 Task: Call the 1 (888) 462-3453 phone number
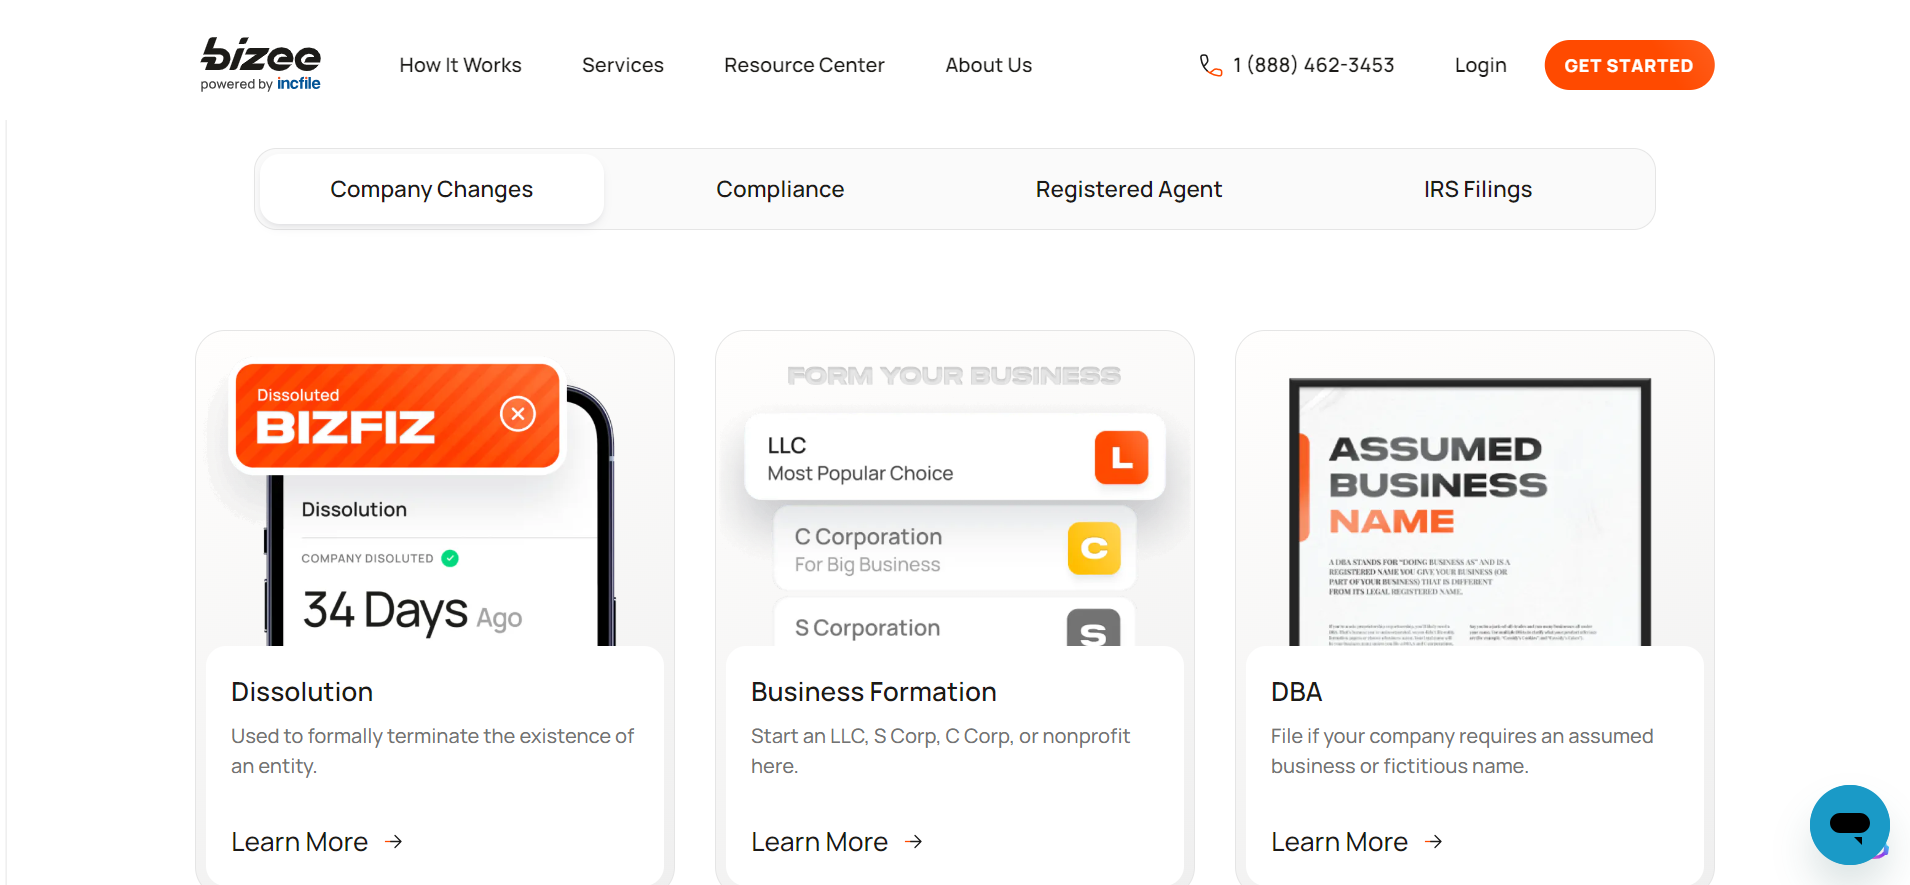click(x=1313, y=64)
